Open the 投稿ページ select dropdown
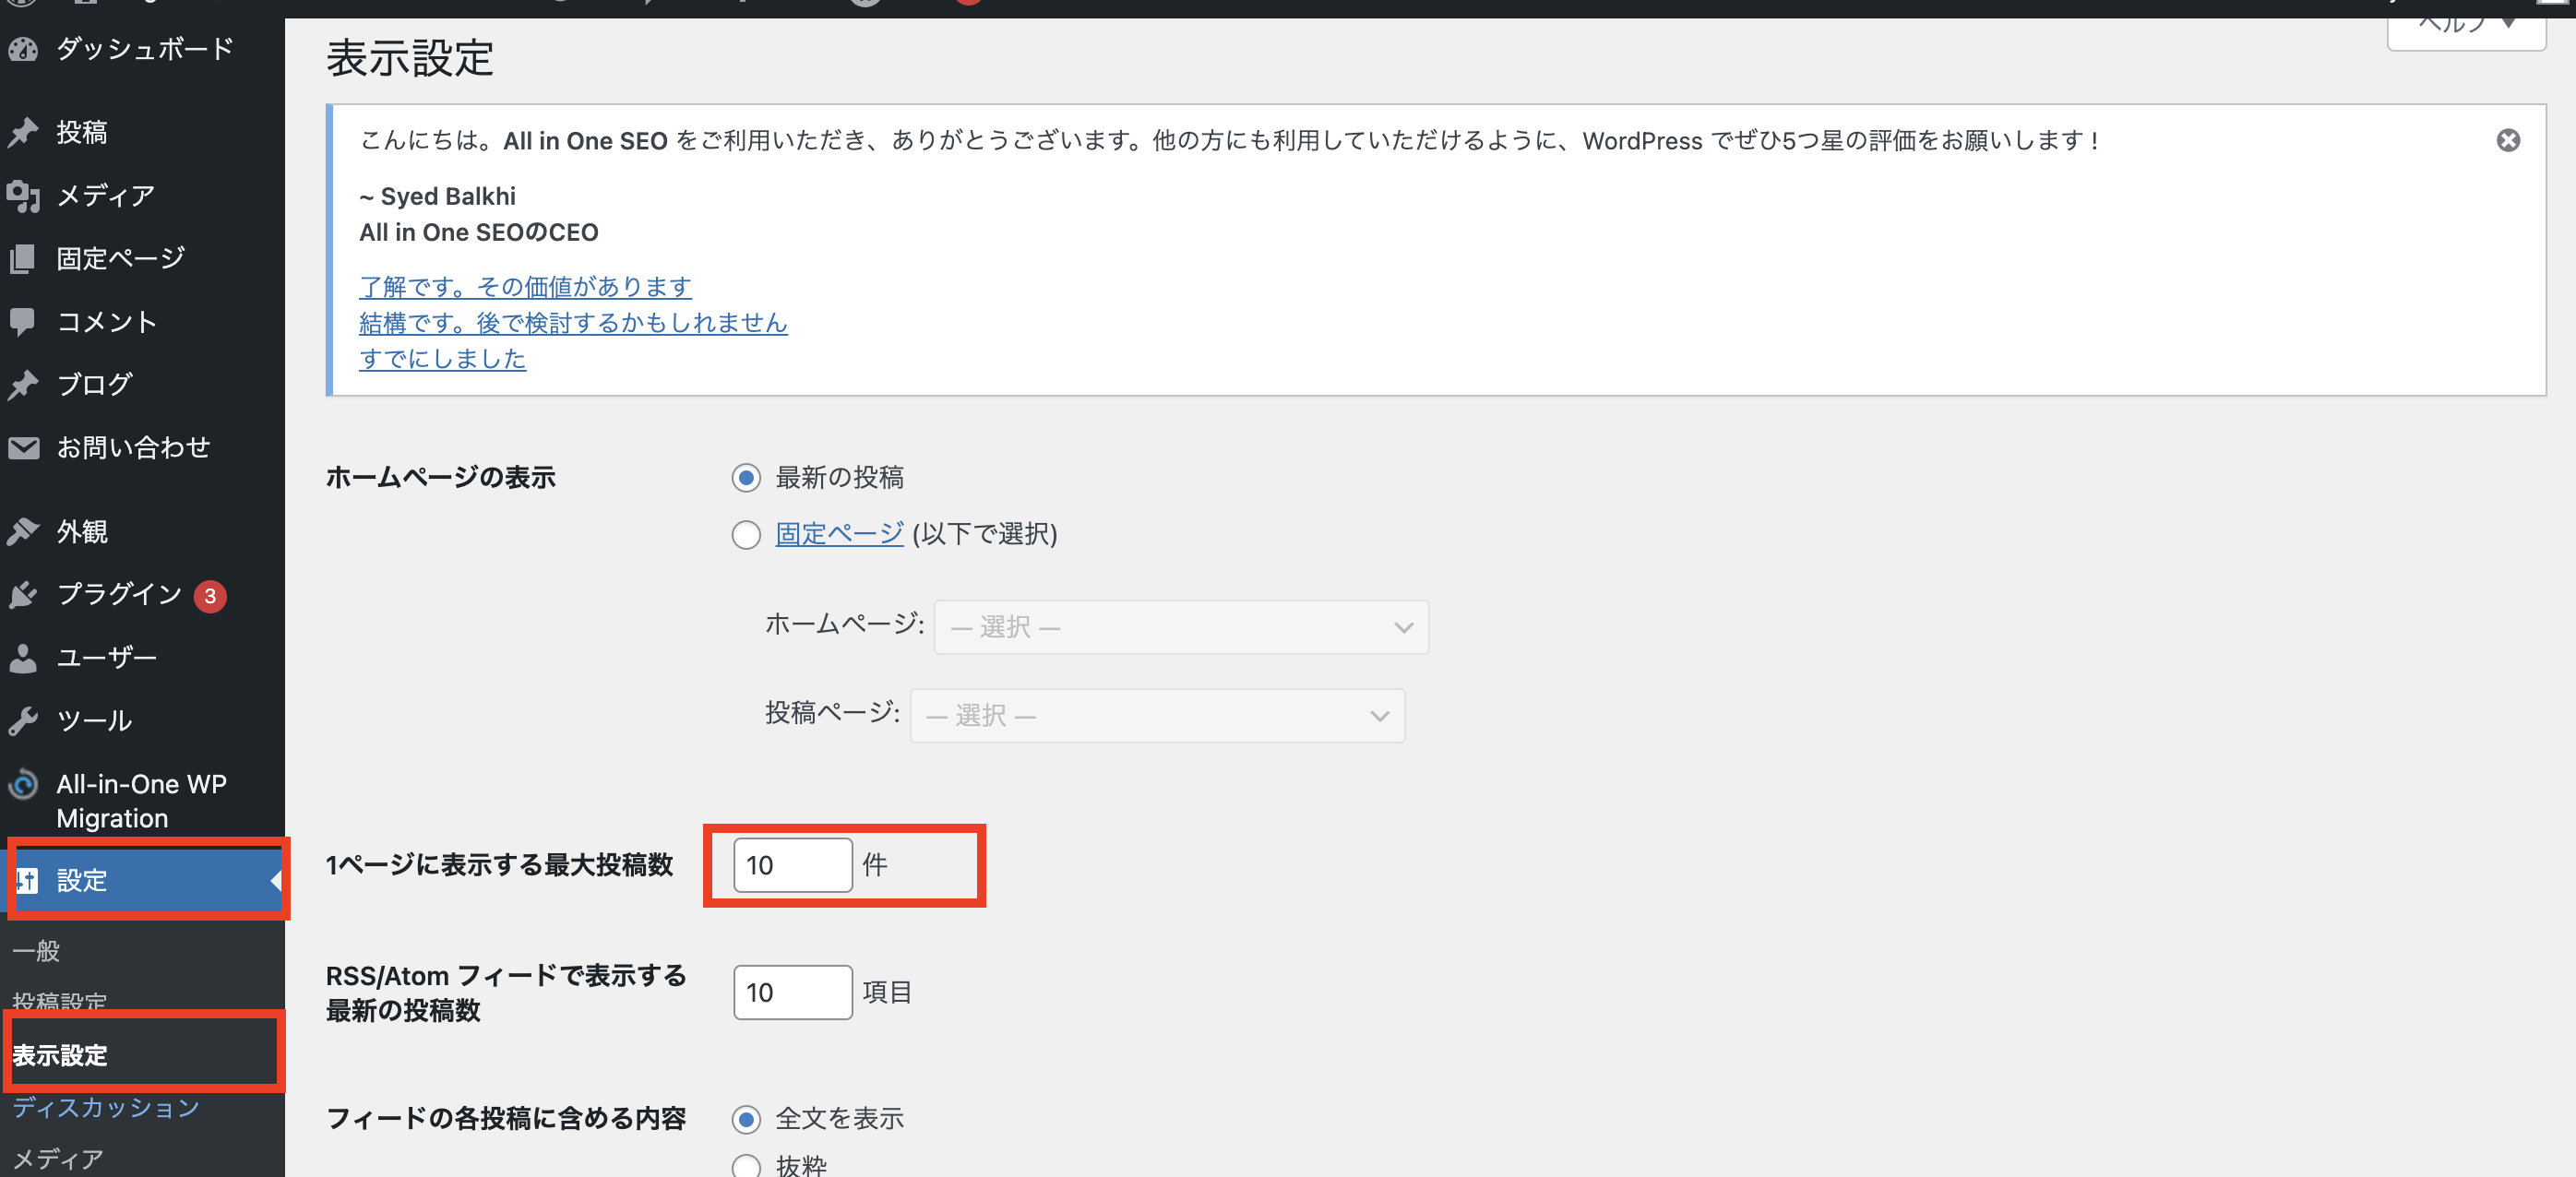 click(x=1156, y=715)
